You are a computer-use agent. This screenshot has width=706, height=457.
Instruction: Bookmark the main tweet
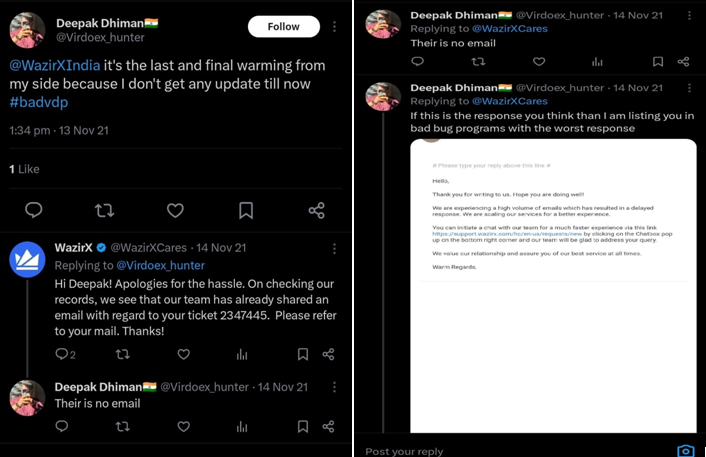point(246,210)
